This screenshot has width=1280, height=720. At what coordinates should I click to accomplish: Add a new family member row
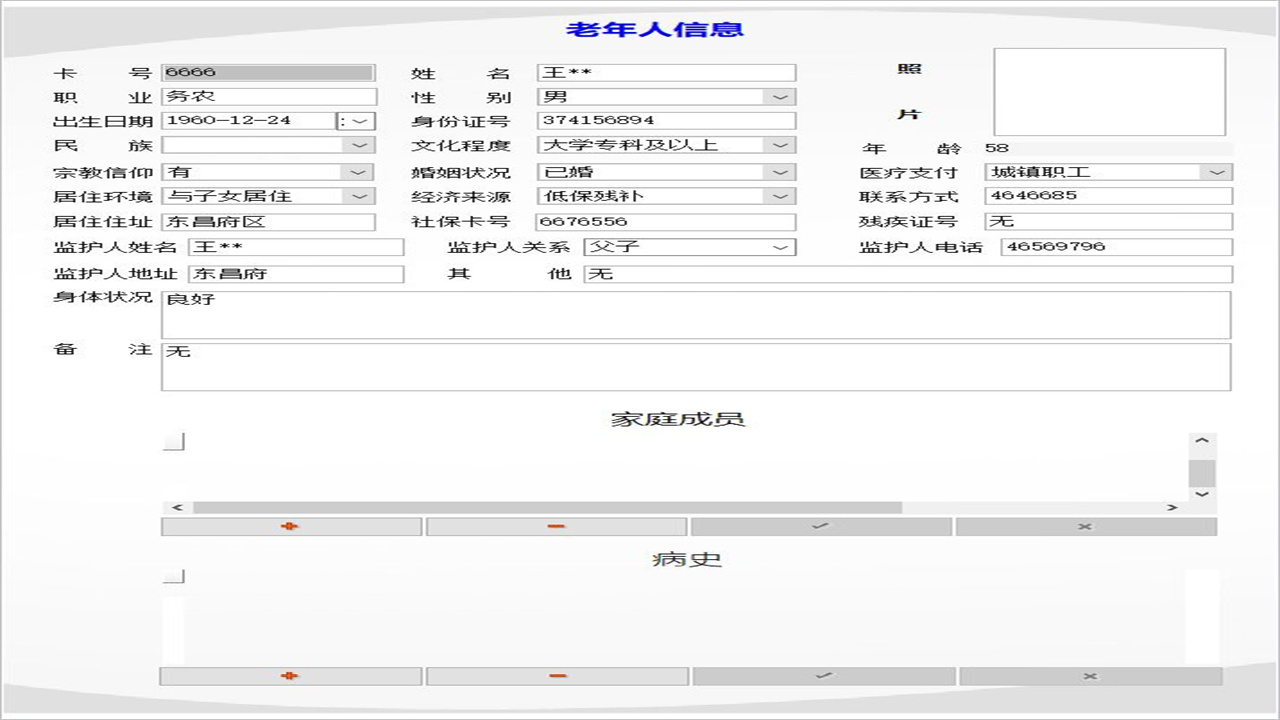click(x=289, y=526)
